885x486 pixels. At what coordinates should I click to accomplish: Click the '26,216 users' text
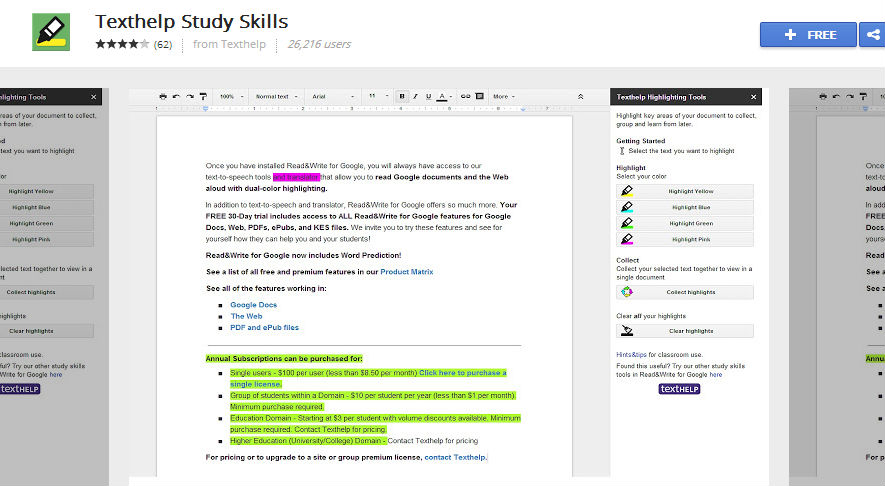[x=319, y=44]
